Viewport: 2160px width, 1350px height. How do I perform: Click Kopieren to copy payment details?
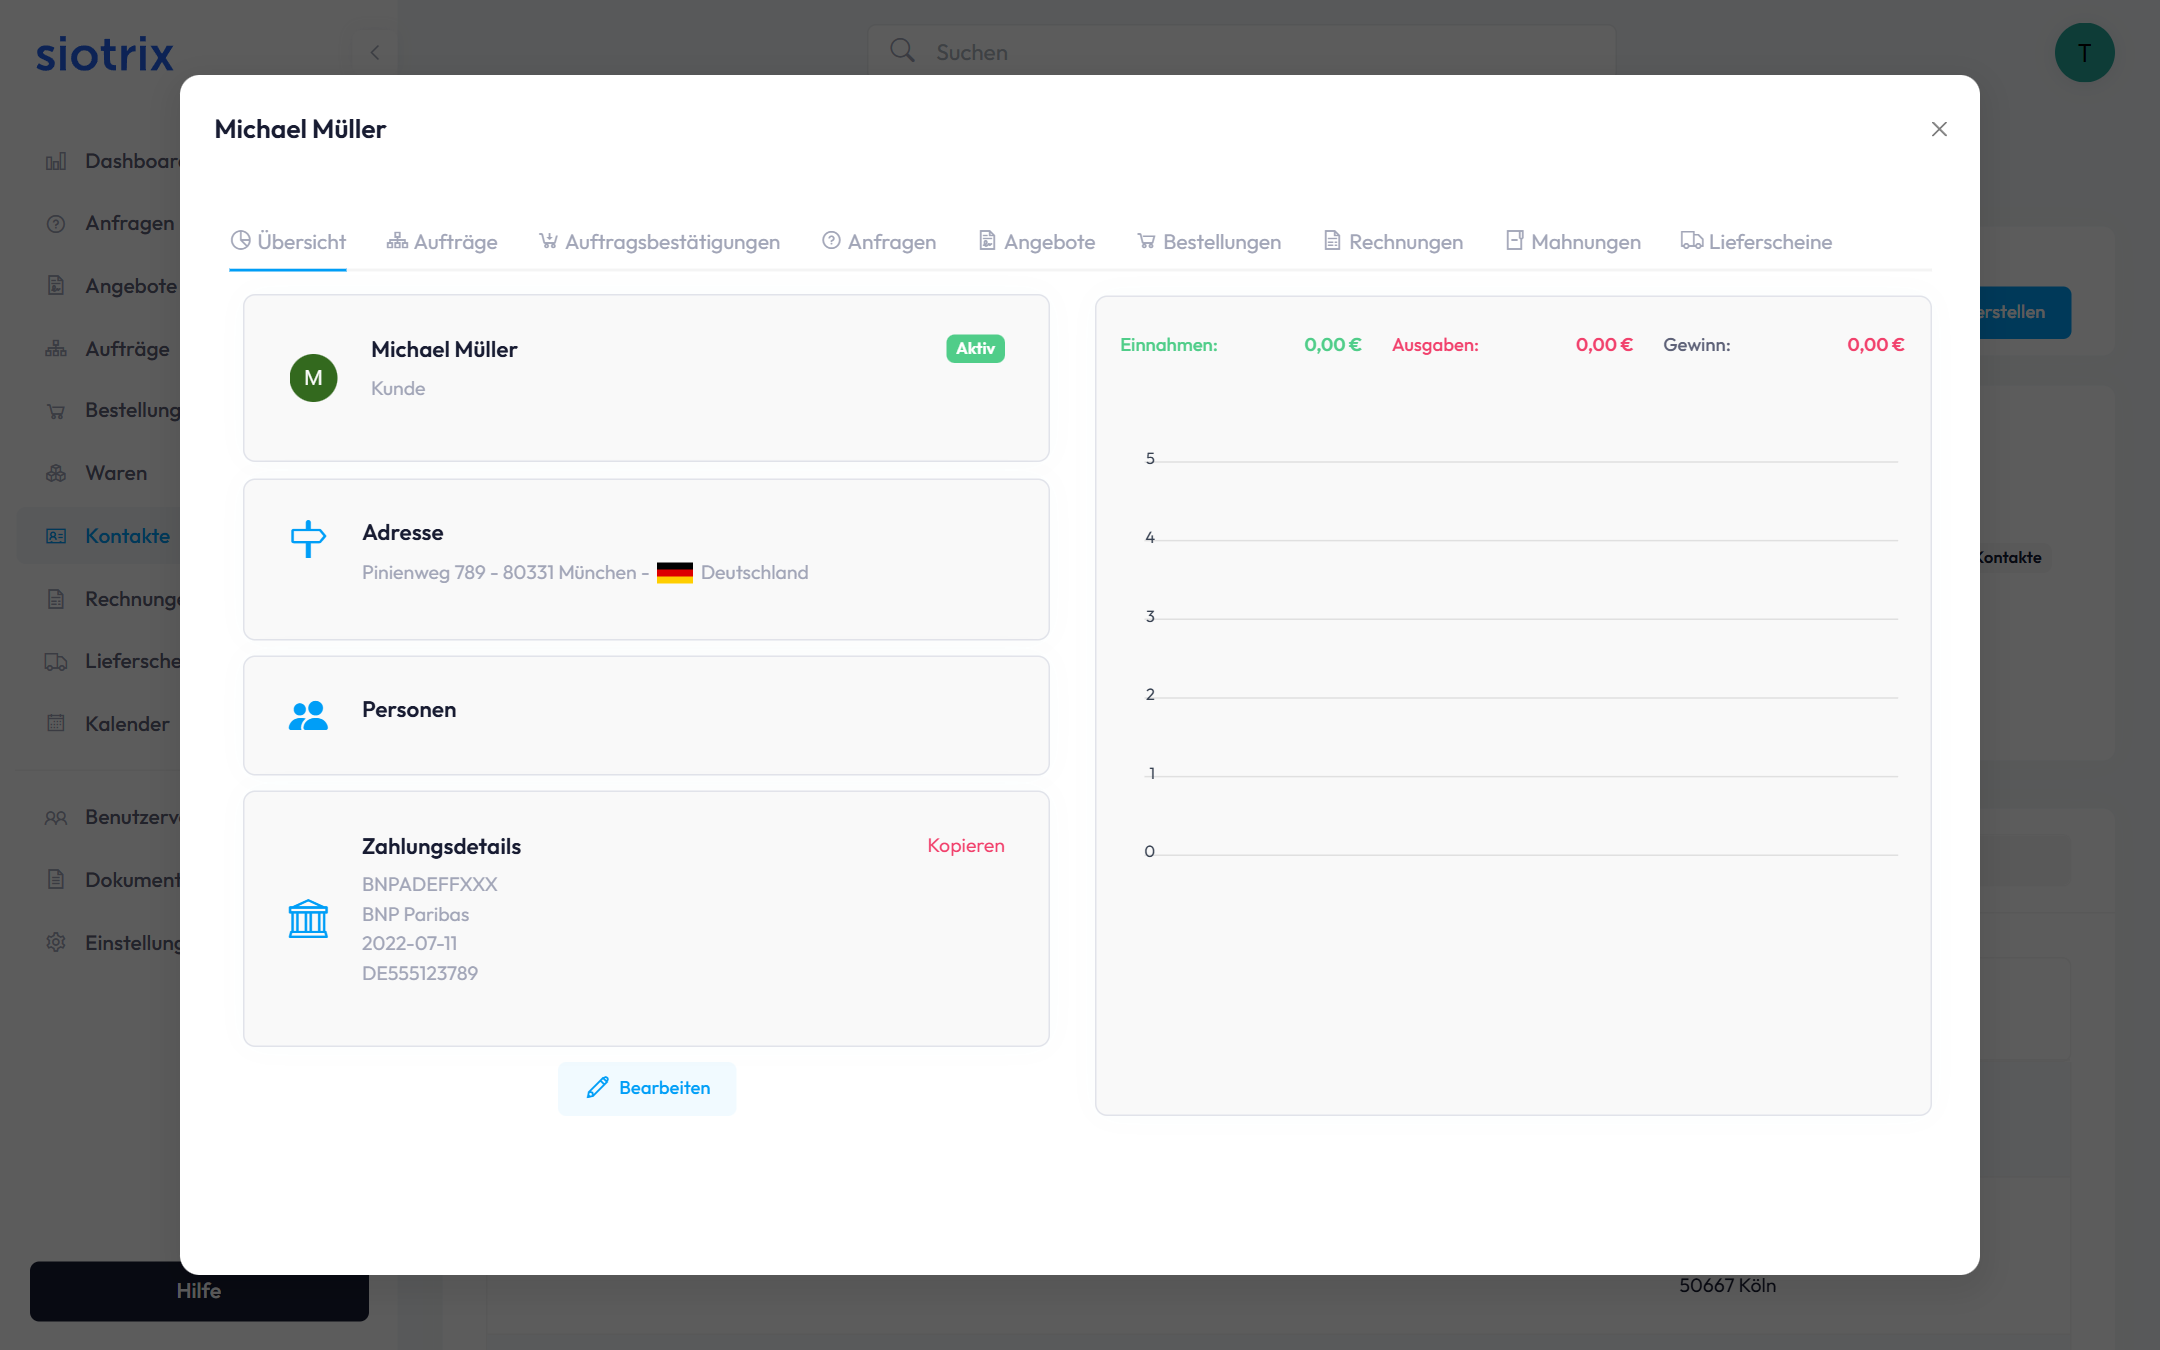965,846
